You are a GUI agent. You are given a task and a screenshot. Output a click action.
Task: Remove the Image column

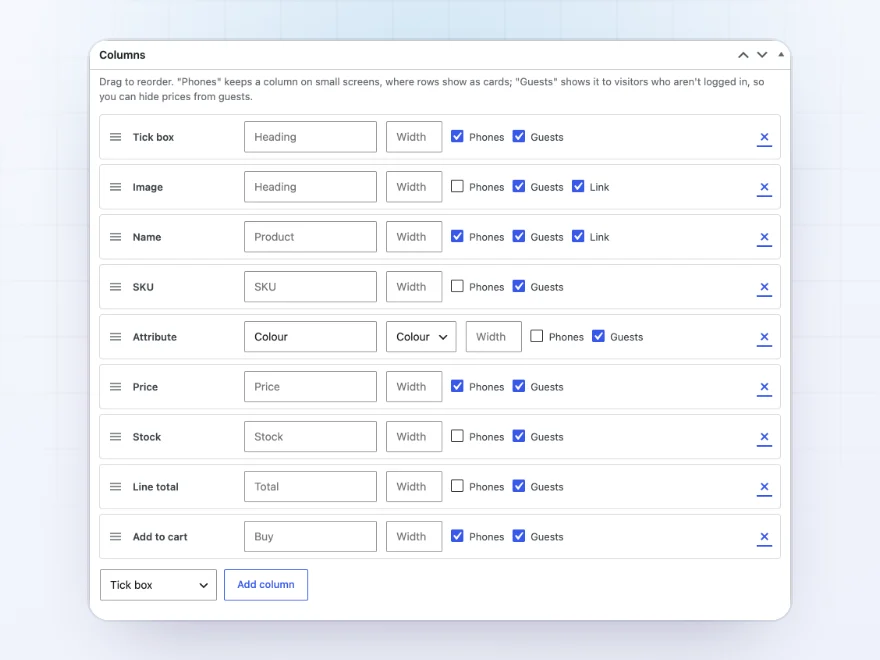click(764, 187)
